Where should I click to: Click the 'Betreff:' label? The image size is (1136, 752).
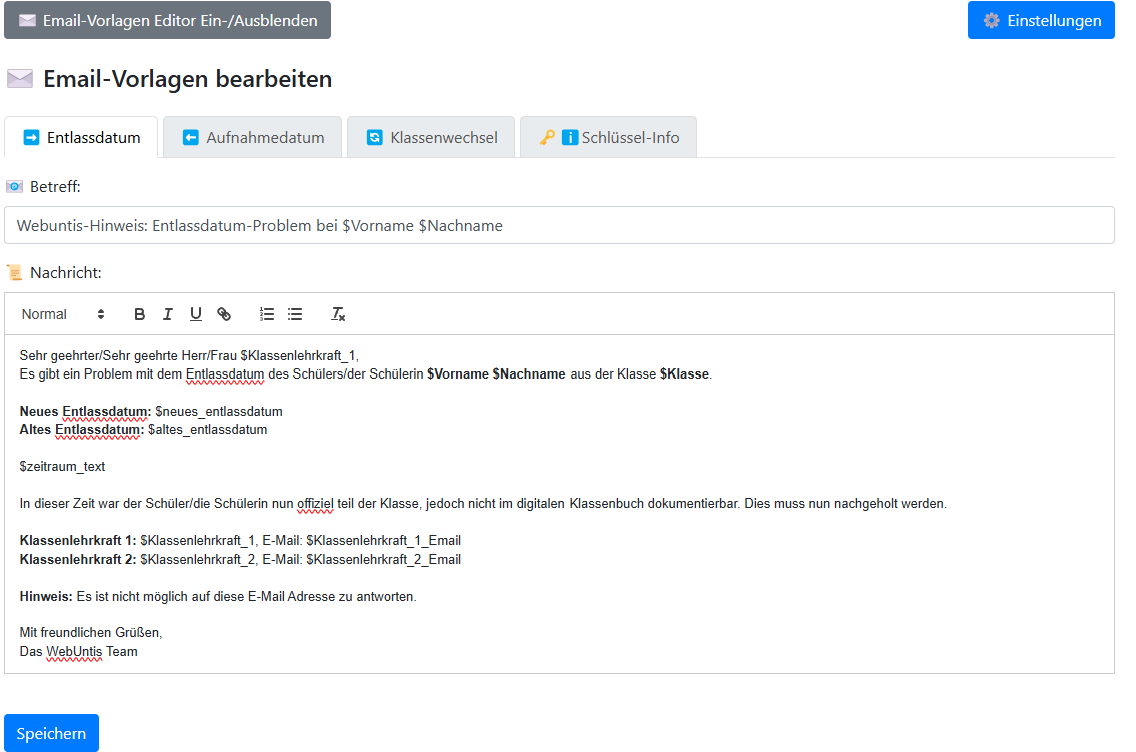(x=55, y=187)
